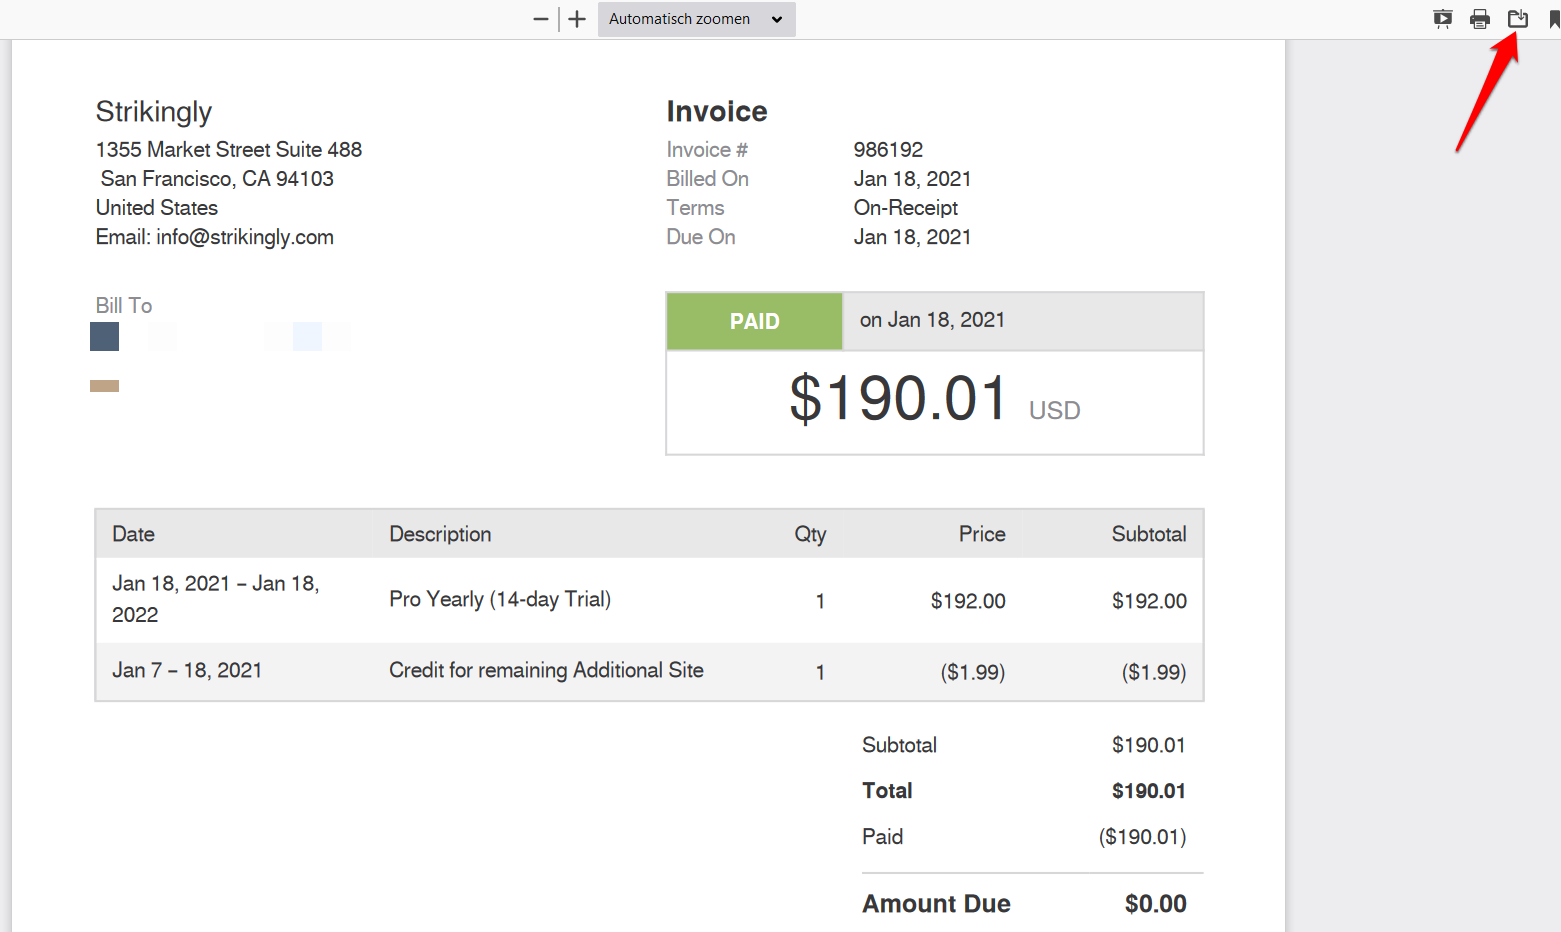Click the 1355 Market Street address line
Image resolution: width=1561 pixels, height=932 pixels.
tap(229, 150)
